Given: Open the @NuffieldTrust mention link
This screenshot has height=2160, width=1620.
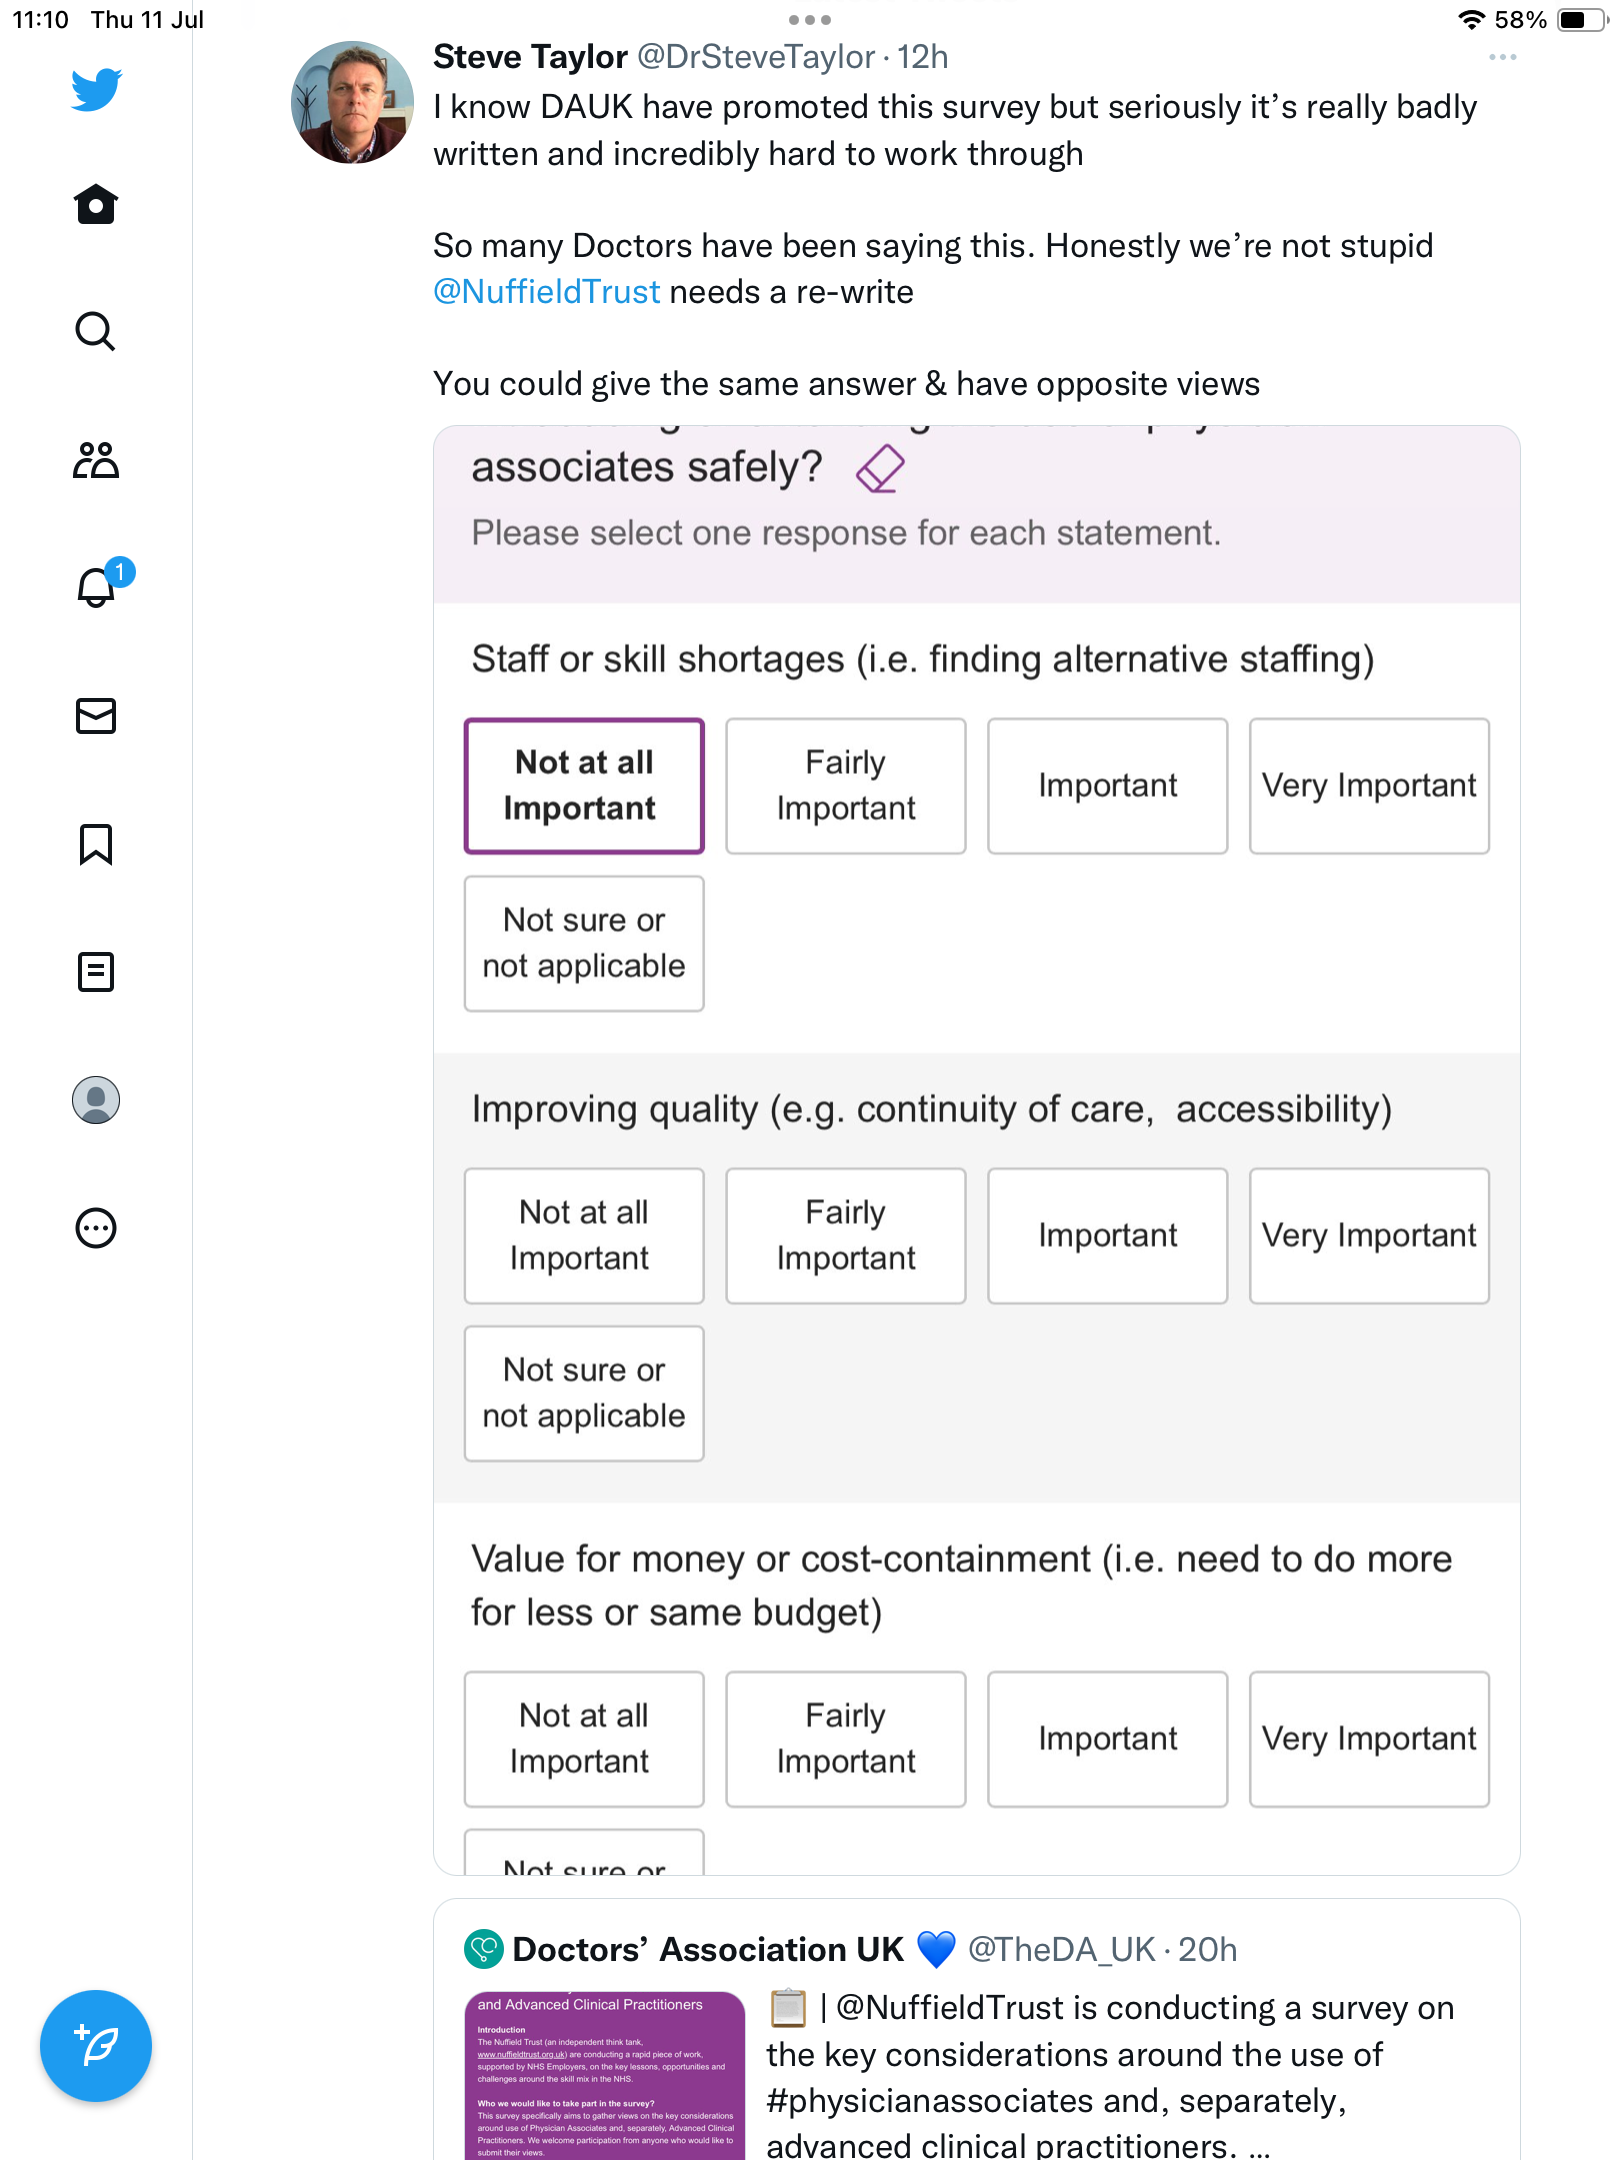Looking at the screenshot, I should coord(546,292).
